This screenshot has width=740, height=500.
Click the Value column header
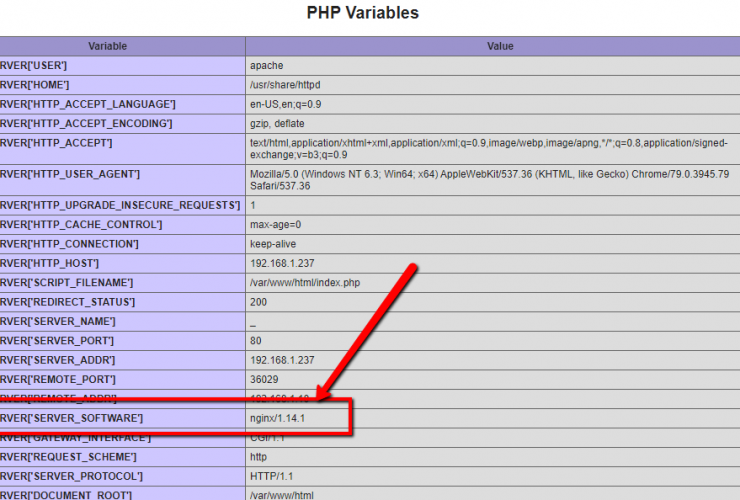pos(499,46)
